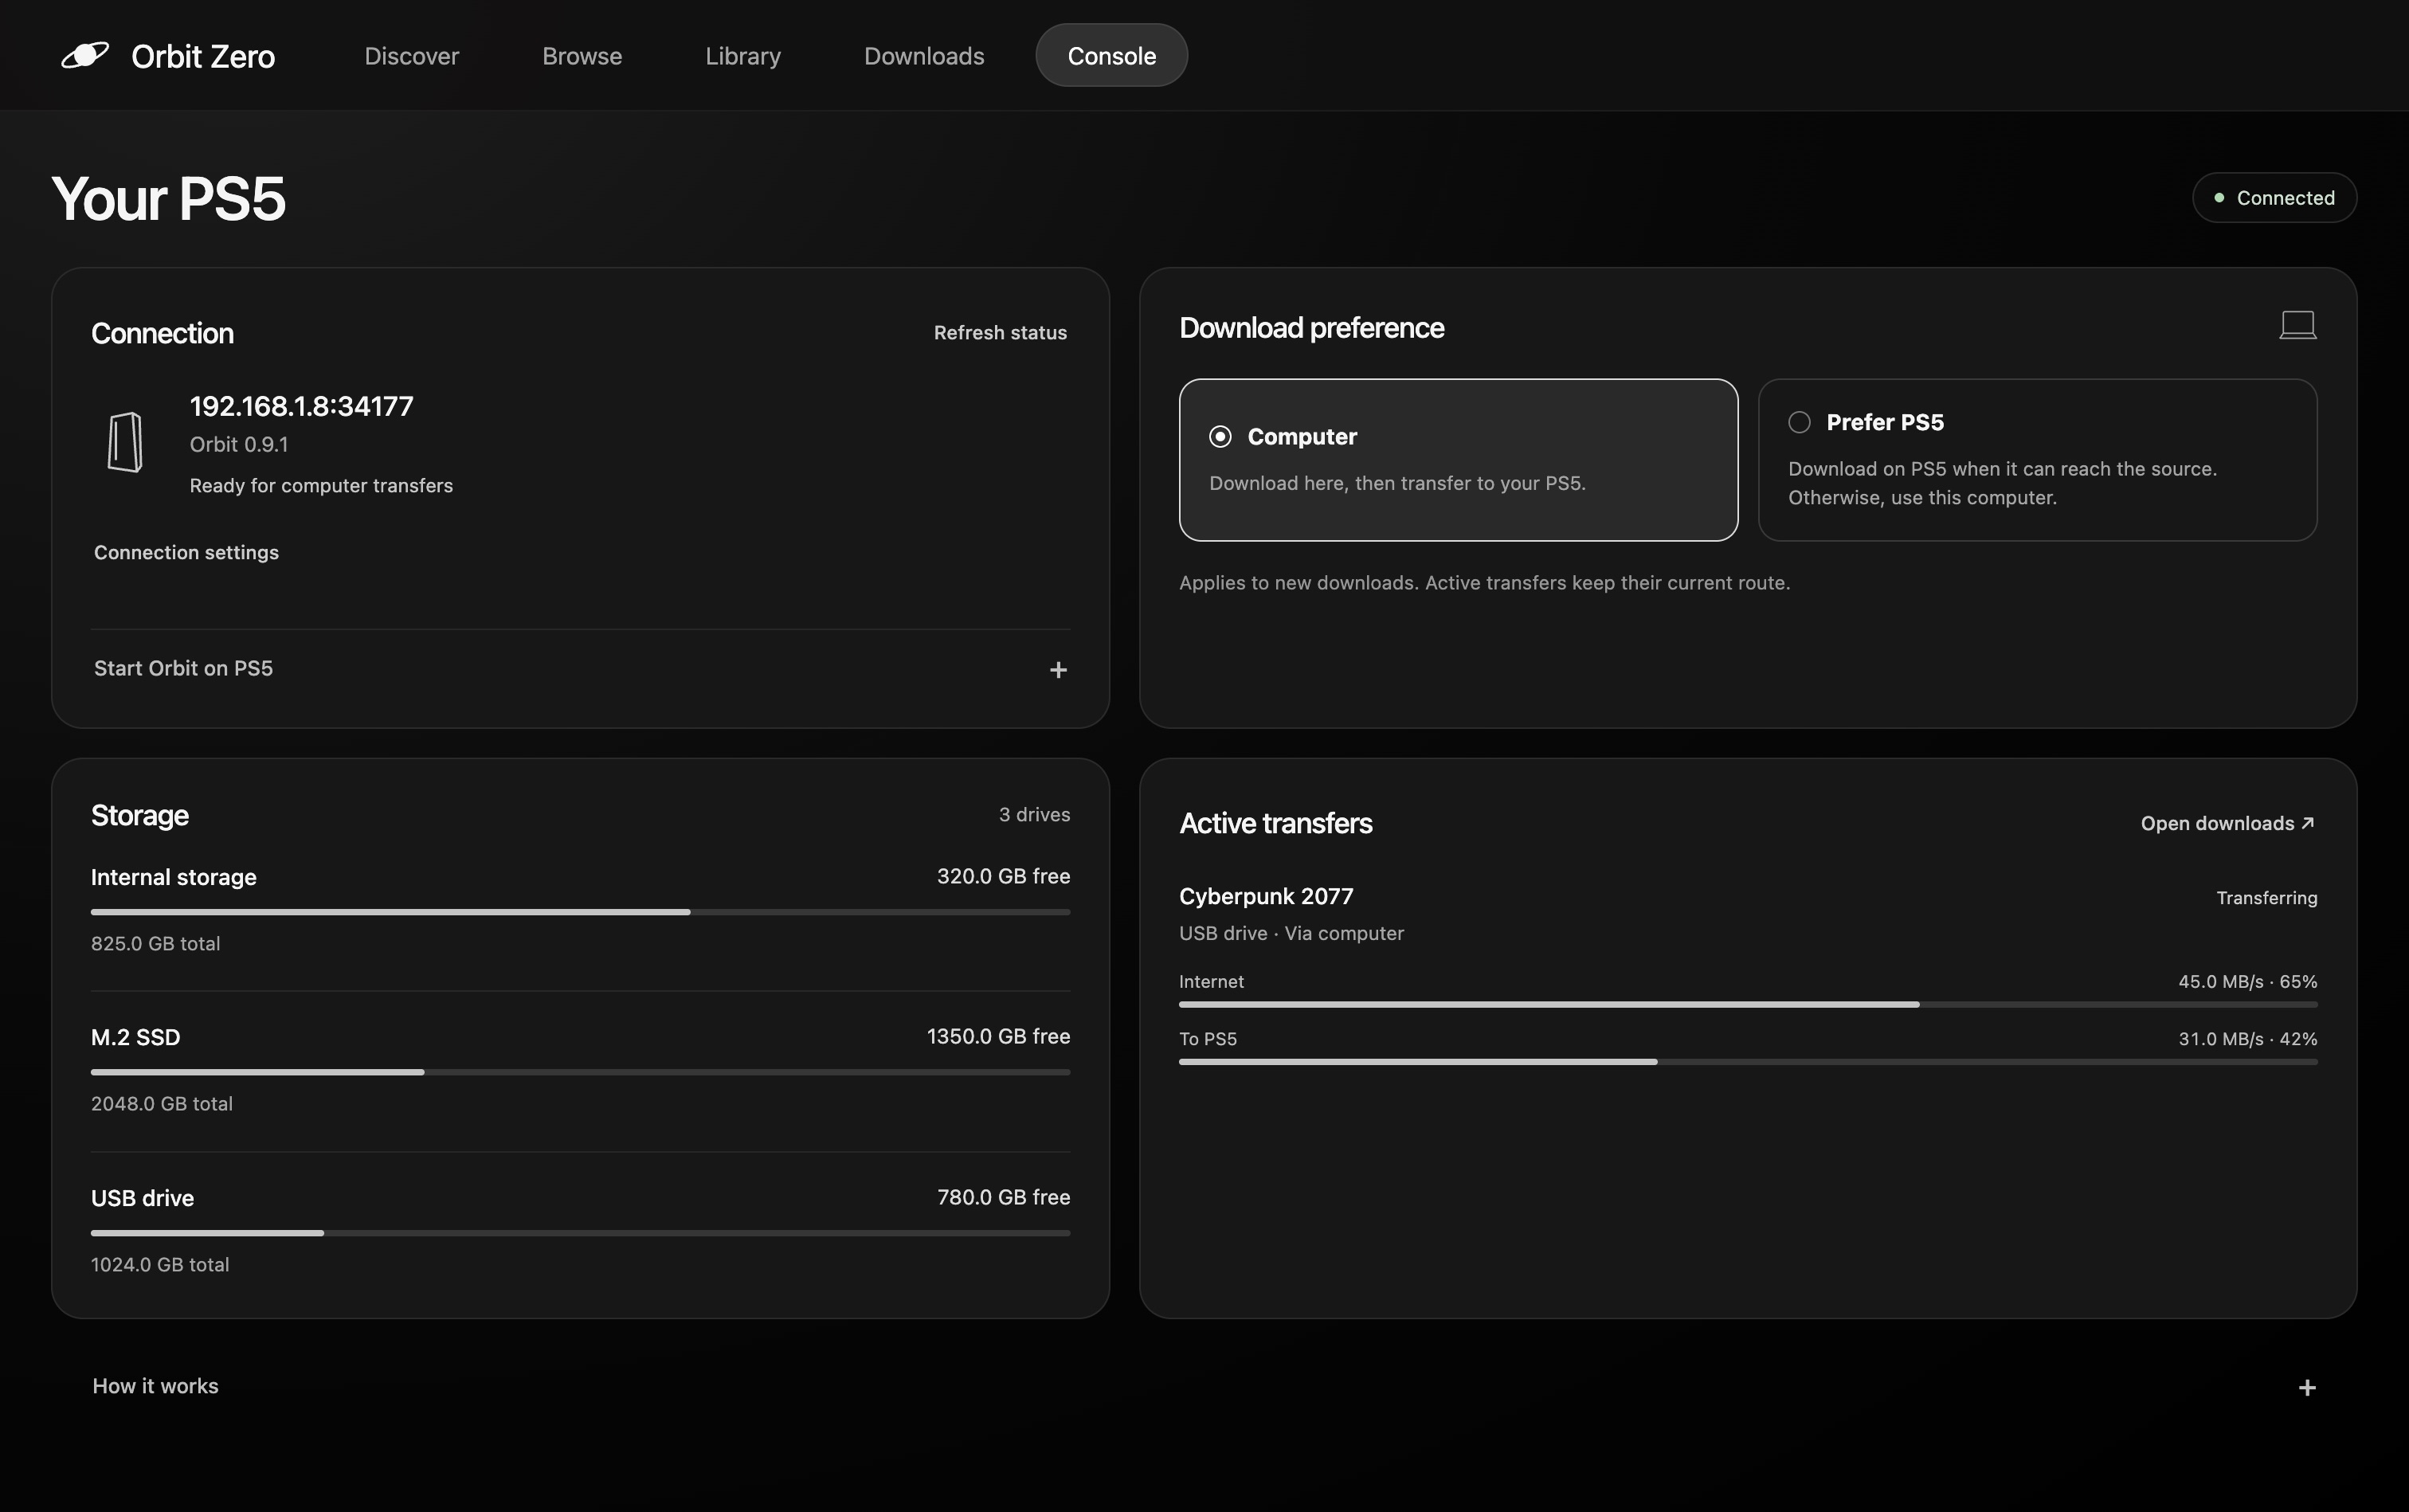Click the To PS5 transfer progress bar
This screenshot has height=1512, width=2409.
click(1748, 1062)
